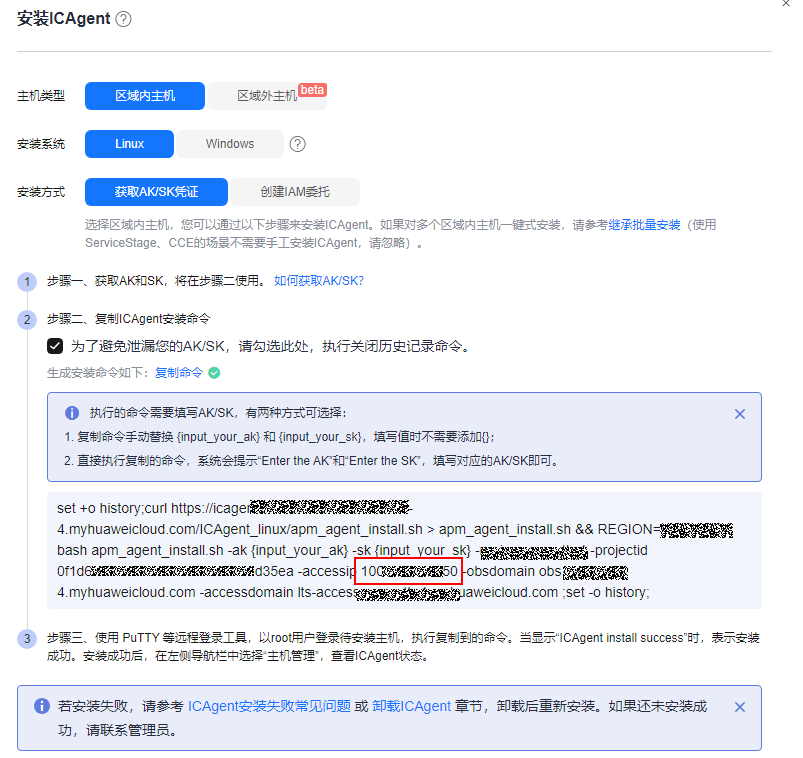Select 获取AK/SK凭证 installation method
The height and width of the screenshot is (758, 803).
point(156,192)
